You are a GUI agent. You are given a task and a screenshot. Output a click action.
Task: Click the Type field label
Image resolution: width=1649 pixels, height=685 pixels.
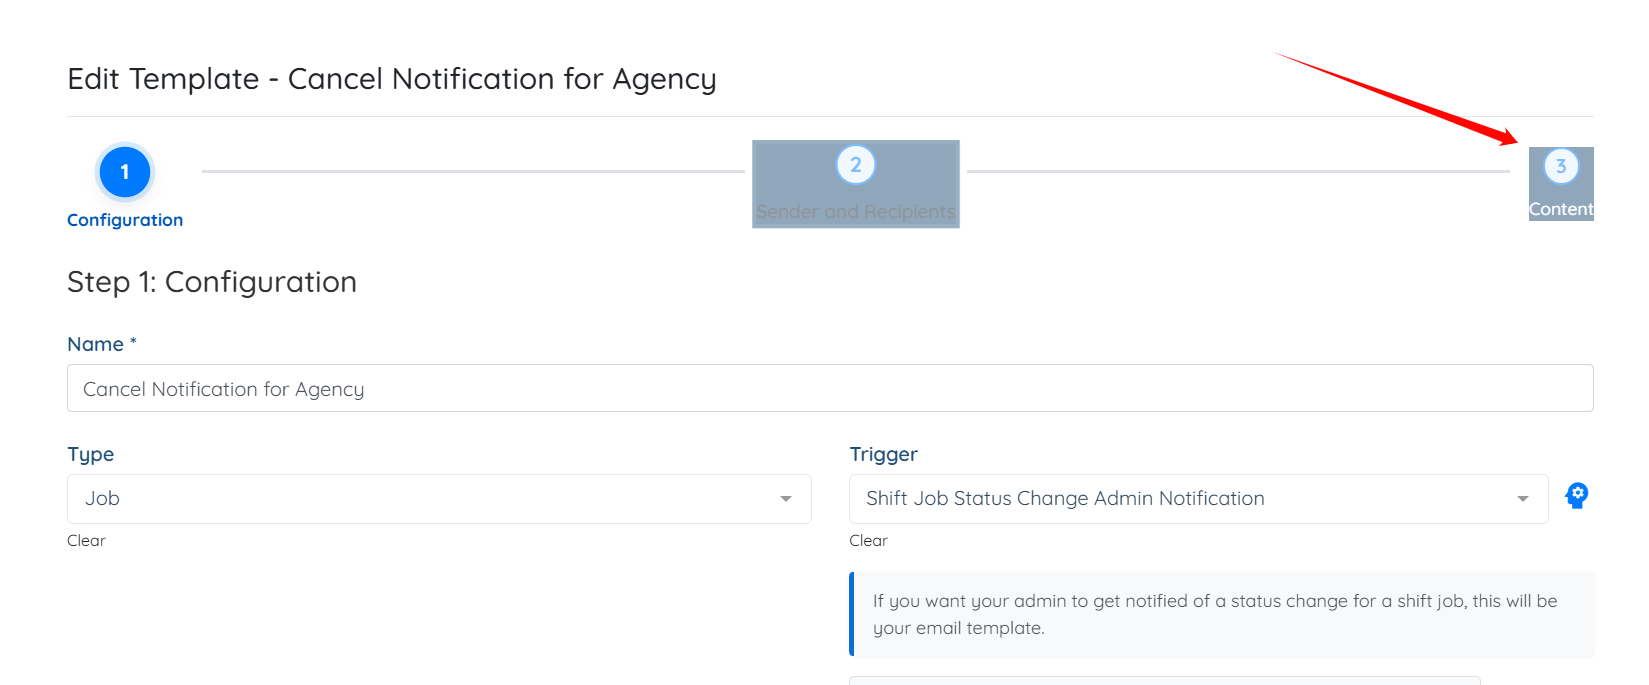pyautogui.click(x=91, y=454)
